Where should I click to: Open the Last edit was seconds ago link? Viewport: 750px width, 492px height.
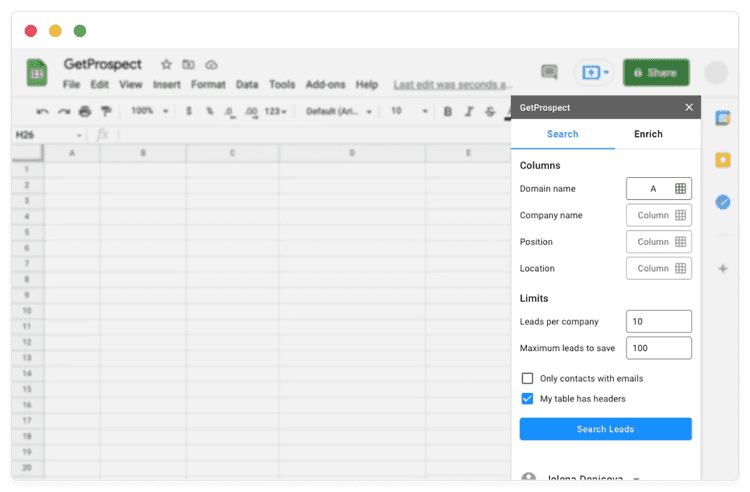click(x=452, y=85)
